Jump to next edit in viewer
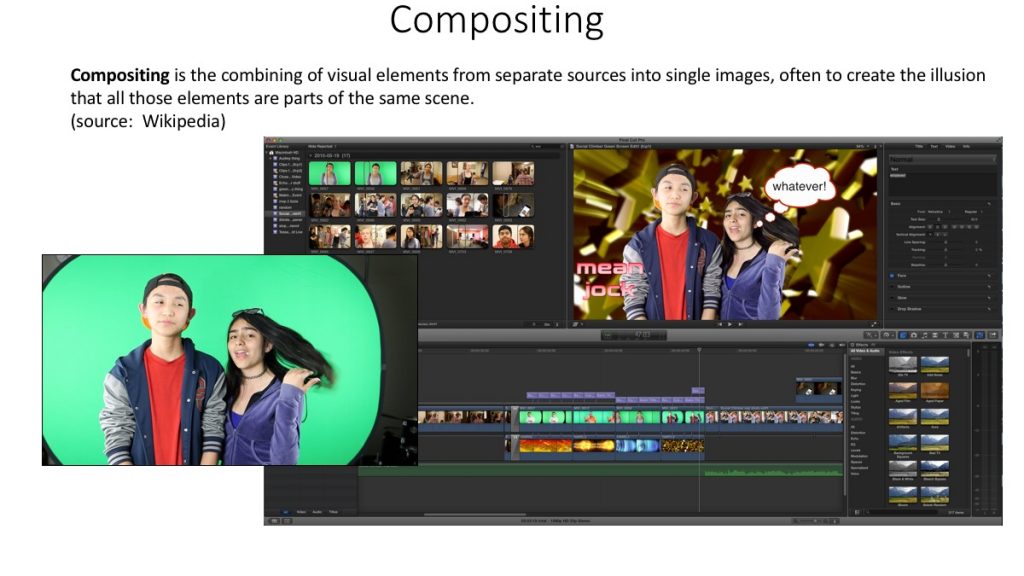The width and height of the screenshot is (1024, 576). pyautogui.click(x=741, y=324)
